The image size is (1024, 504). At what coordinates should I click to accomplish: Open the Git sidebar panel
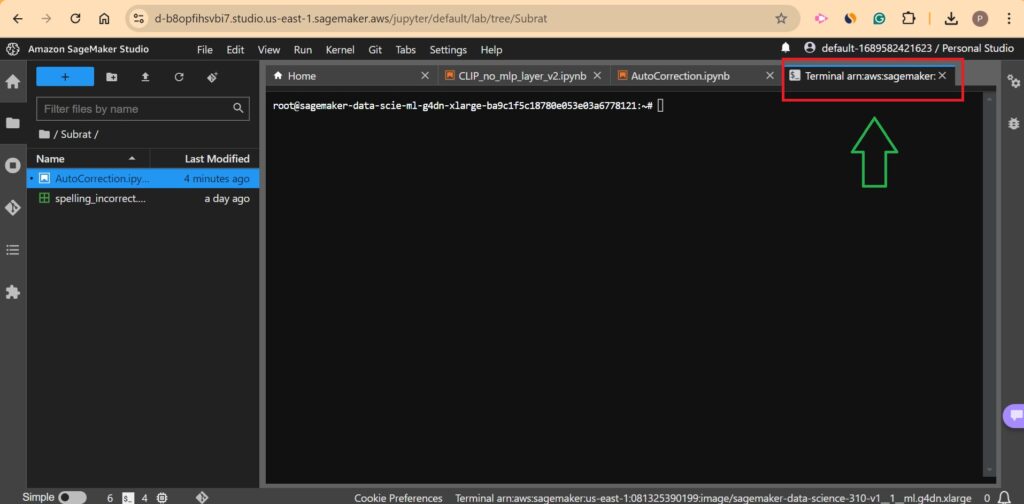(x=13, y=207)
